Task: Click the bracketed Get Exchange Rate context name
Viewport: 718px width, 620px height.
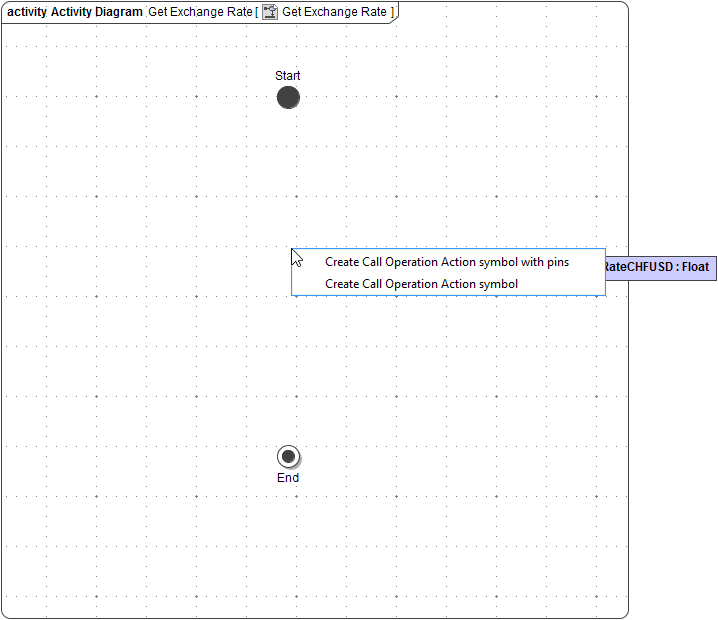Action: (x=334, y=12)
